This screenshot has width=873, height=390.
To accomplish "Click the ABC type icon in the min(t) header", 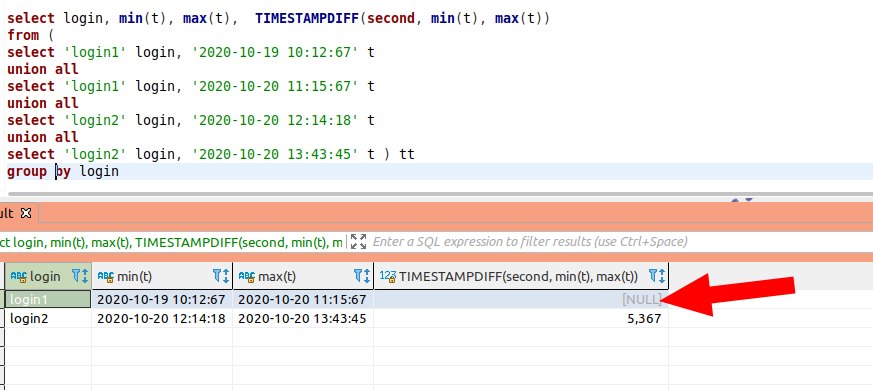I will [106, 276].
